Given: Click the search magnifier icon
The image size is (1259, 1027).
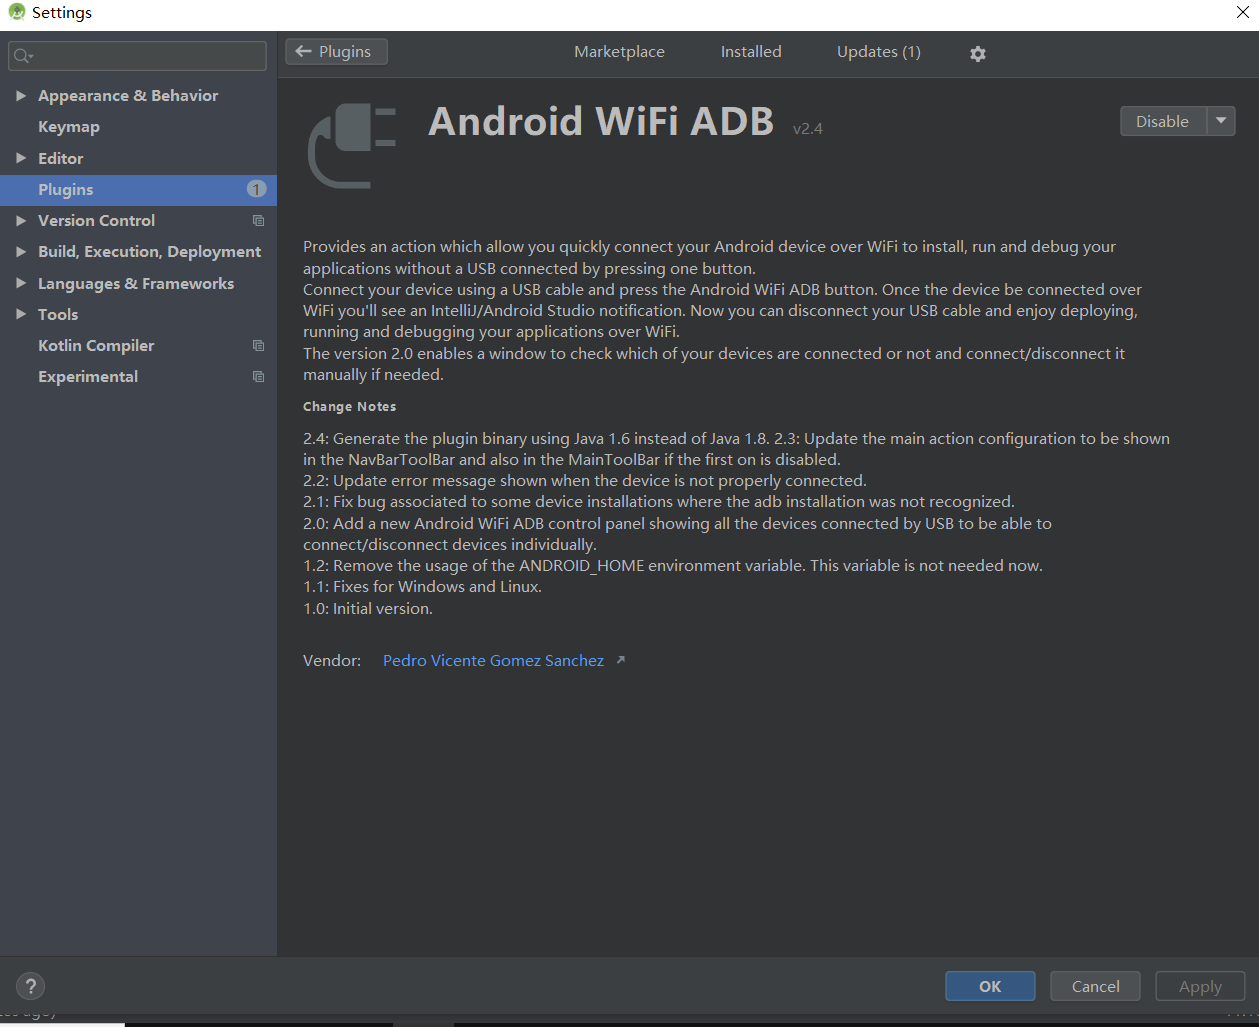Looking at the screenshot, I should (x=23, y=56).
